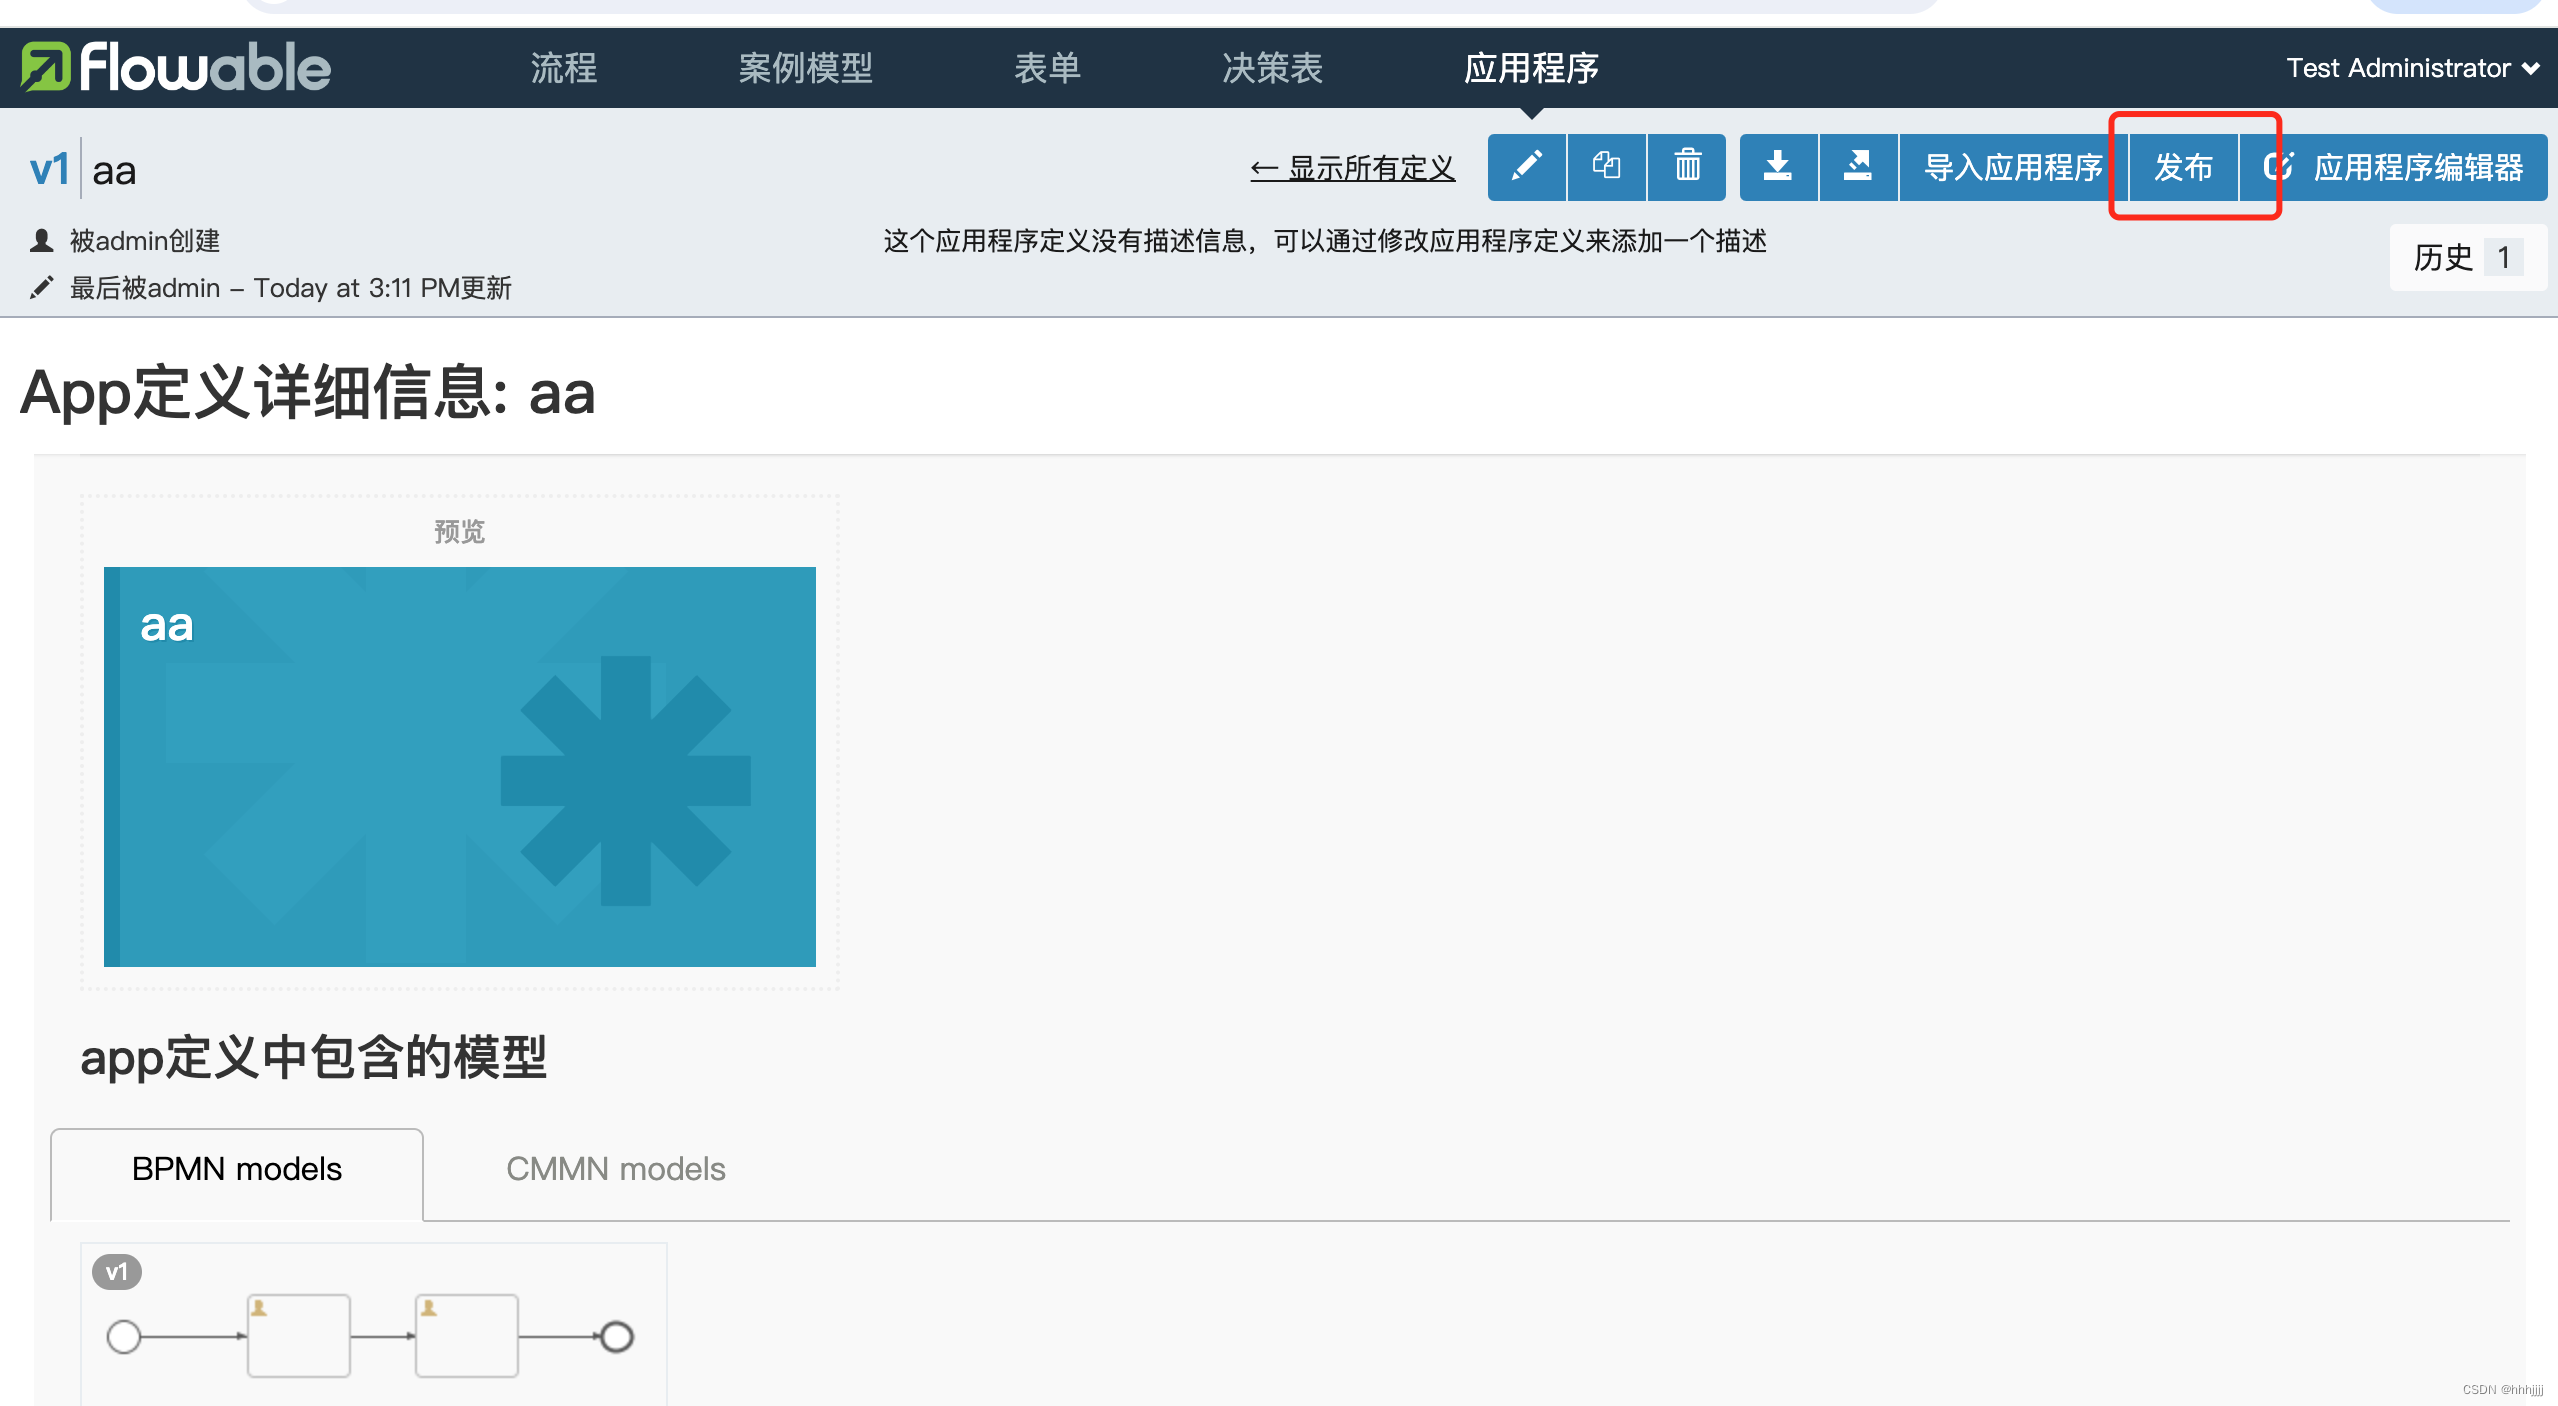Open the 表单 menu
This screenshot has width=2558, height=1406.
click(x=1048, y=68)
